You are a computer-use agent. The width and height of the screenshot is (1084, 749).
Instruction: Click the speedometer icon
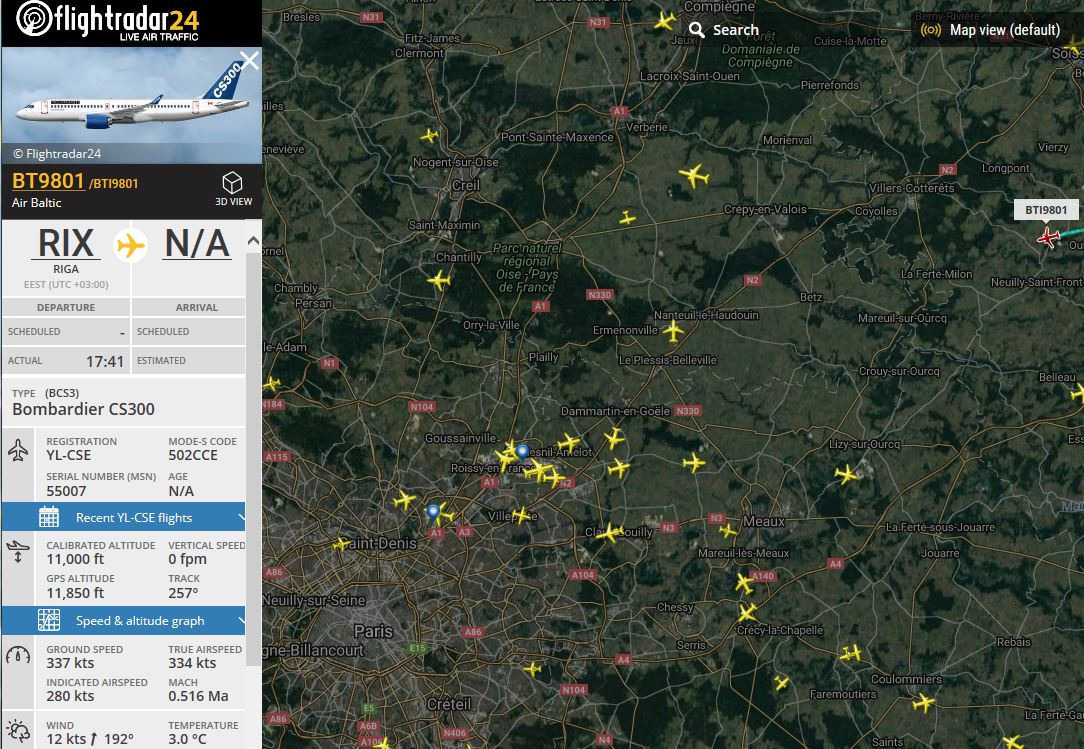pyautogui.click(x=18, y=655)
